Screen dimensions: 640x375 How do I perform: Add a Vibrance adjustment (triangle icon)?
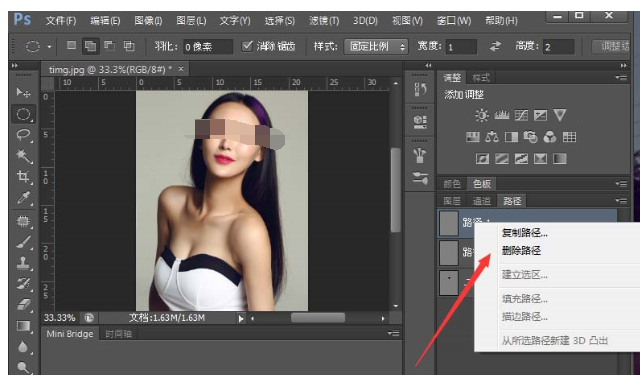pos(560,115)
